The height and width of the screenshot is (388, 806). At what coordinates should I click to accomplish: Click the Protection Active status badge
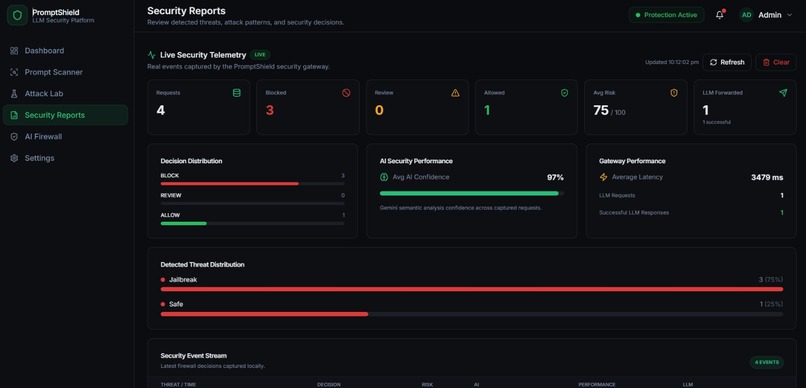[x=666, y=15]
